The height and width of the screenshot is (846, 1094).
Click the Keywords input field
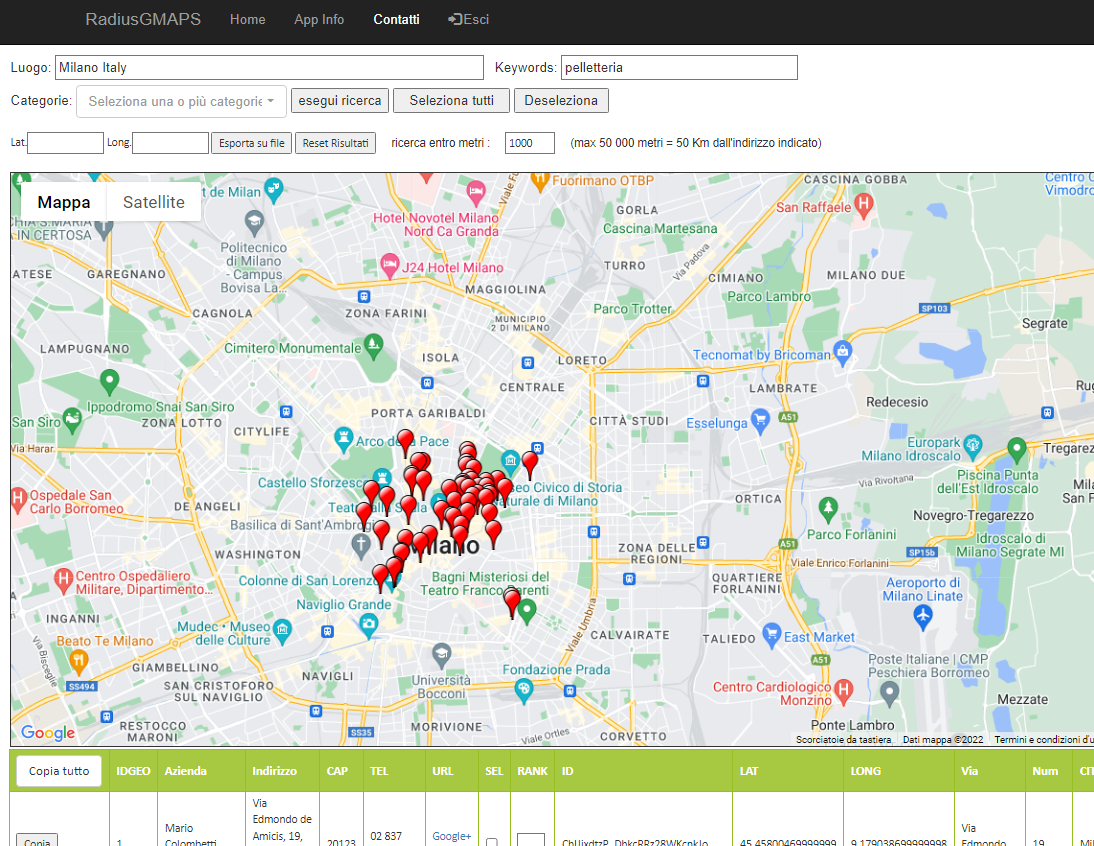(679, 68)
